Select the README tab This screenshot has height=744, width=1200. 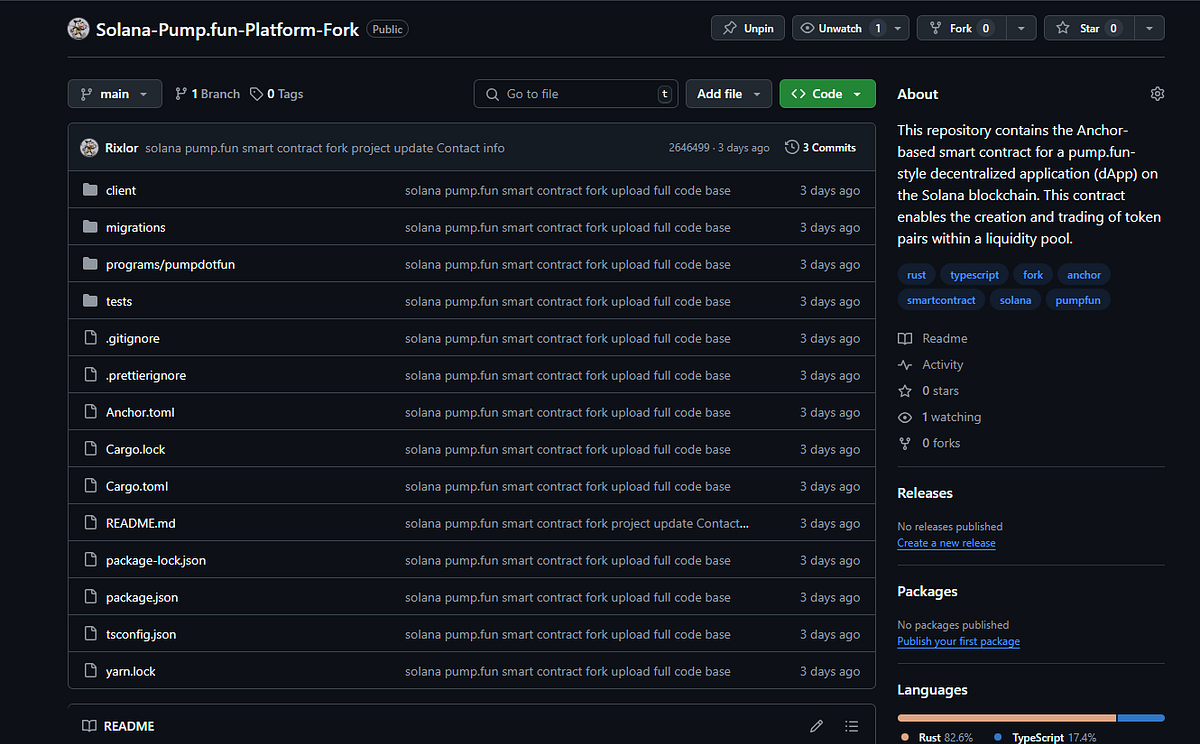click(118, 726)
